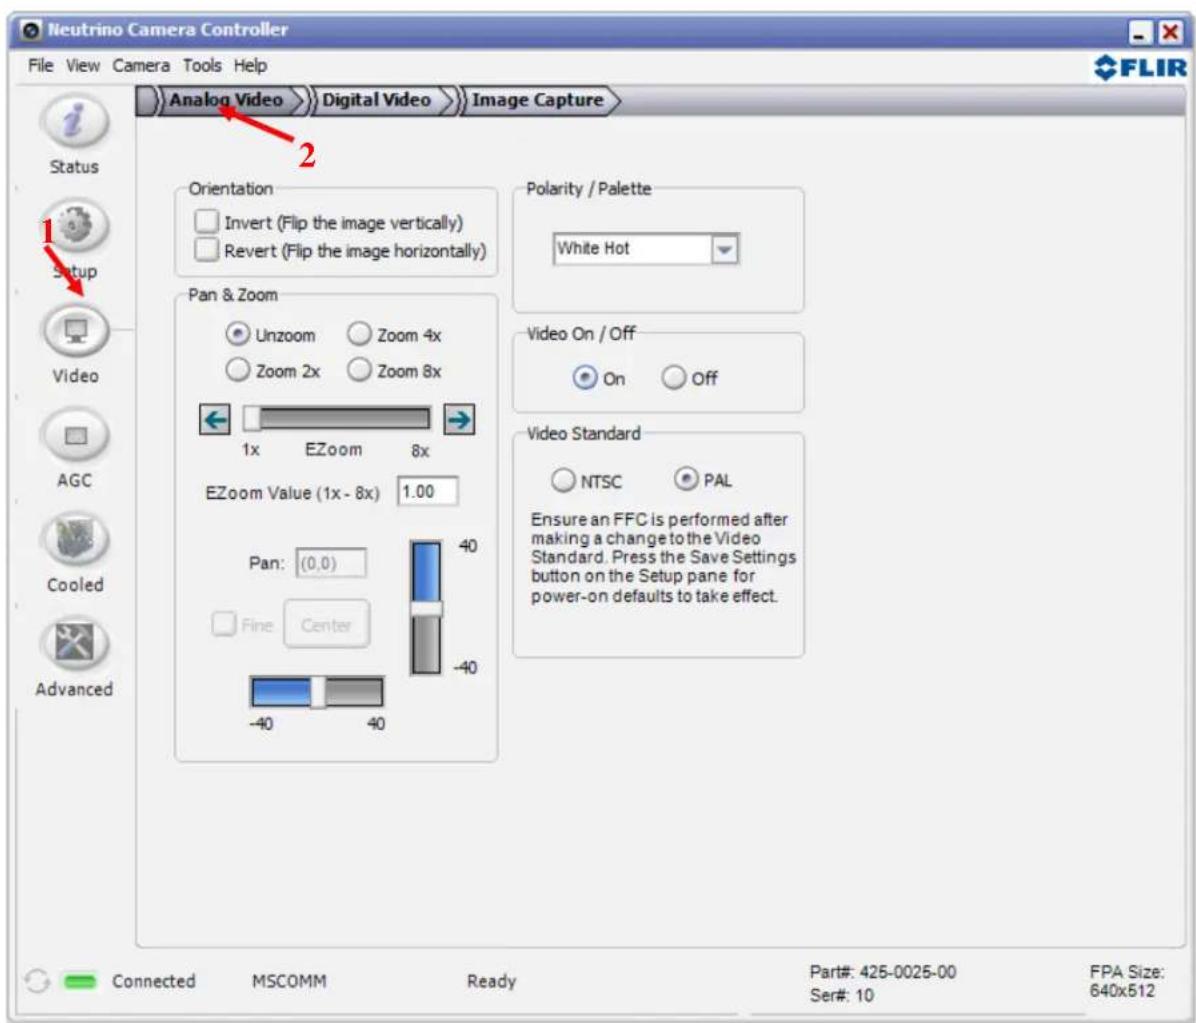Click the Pan coordinates field

(331, 563)
